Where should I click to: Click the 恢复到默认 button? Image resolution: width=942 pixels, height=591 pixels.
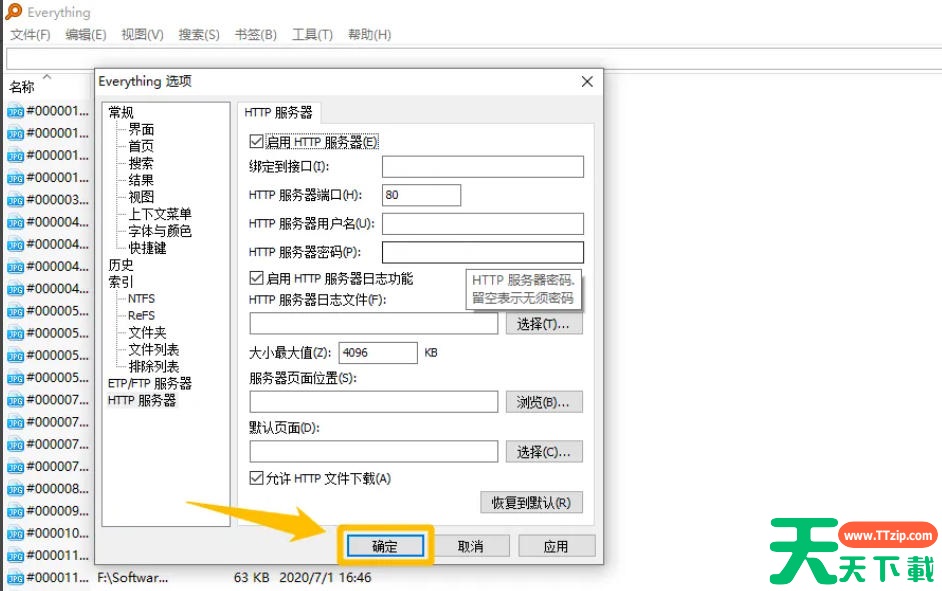[530, 503]
